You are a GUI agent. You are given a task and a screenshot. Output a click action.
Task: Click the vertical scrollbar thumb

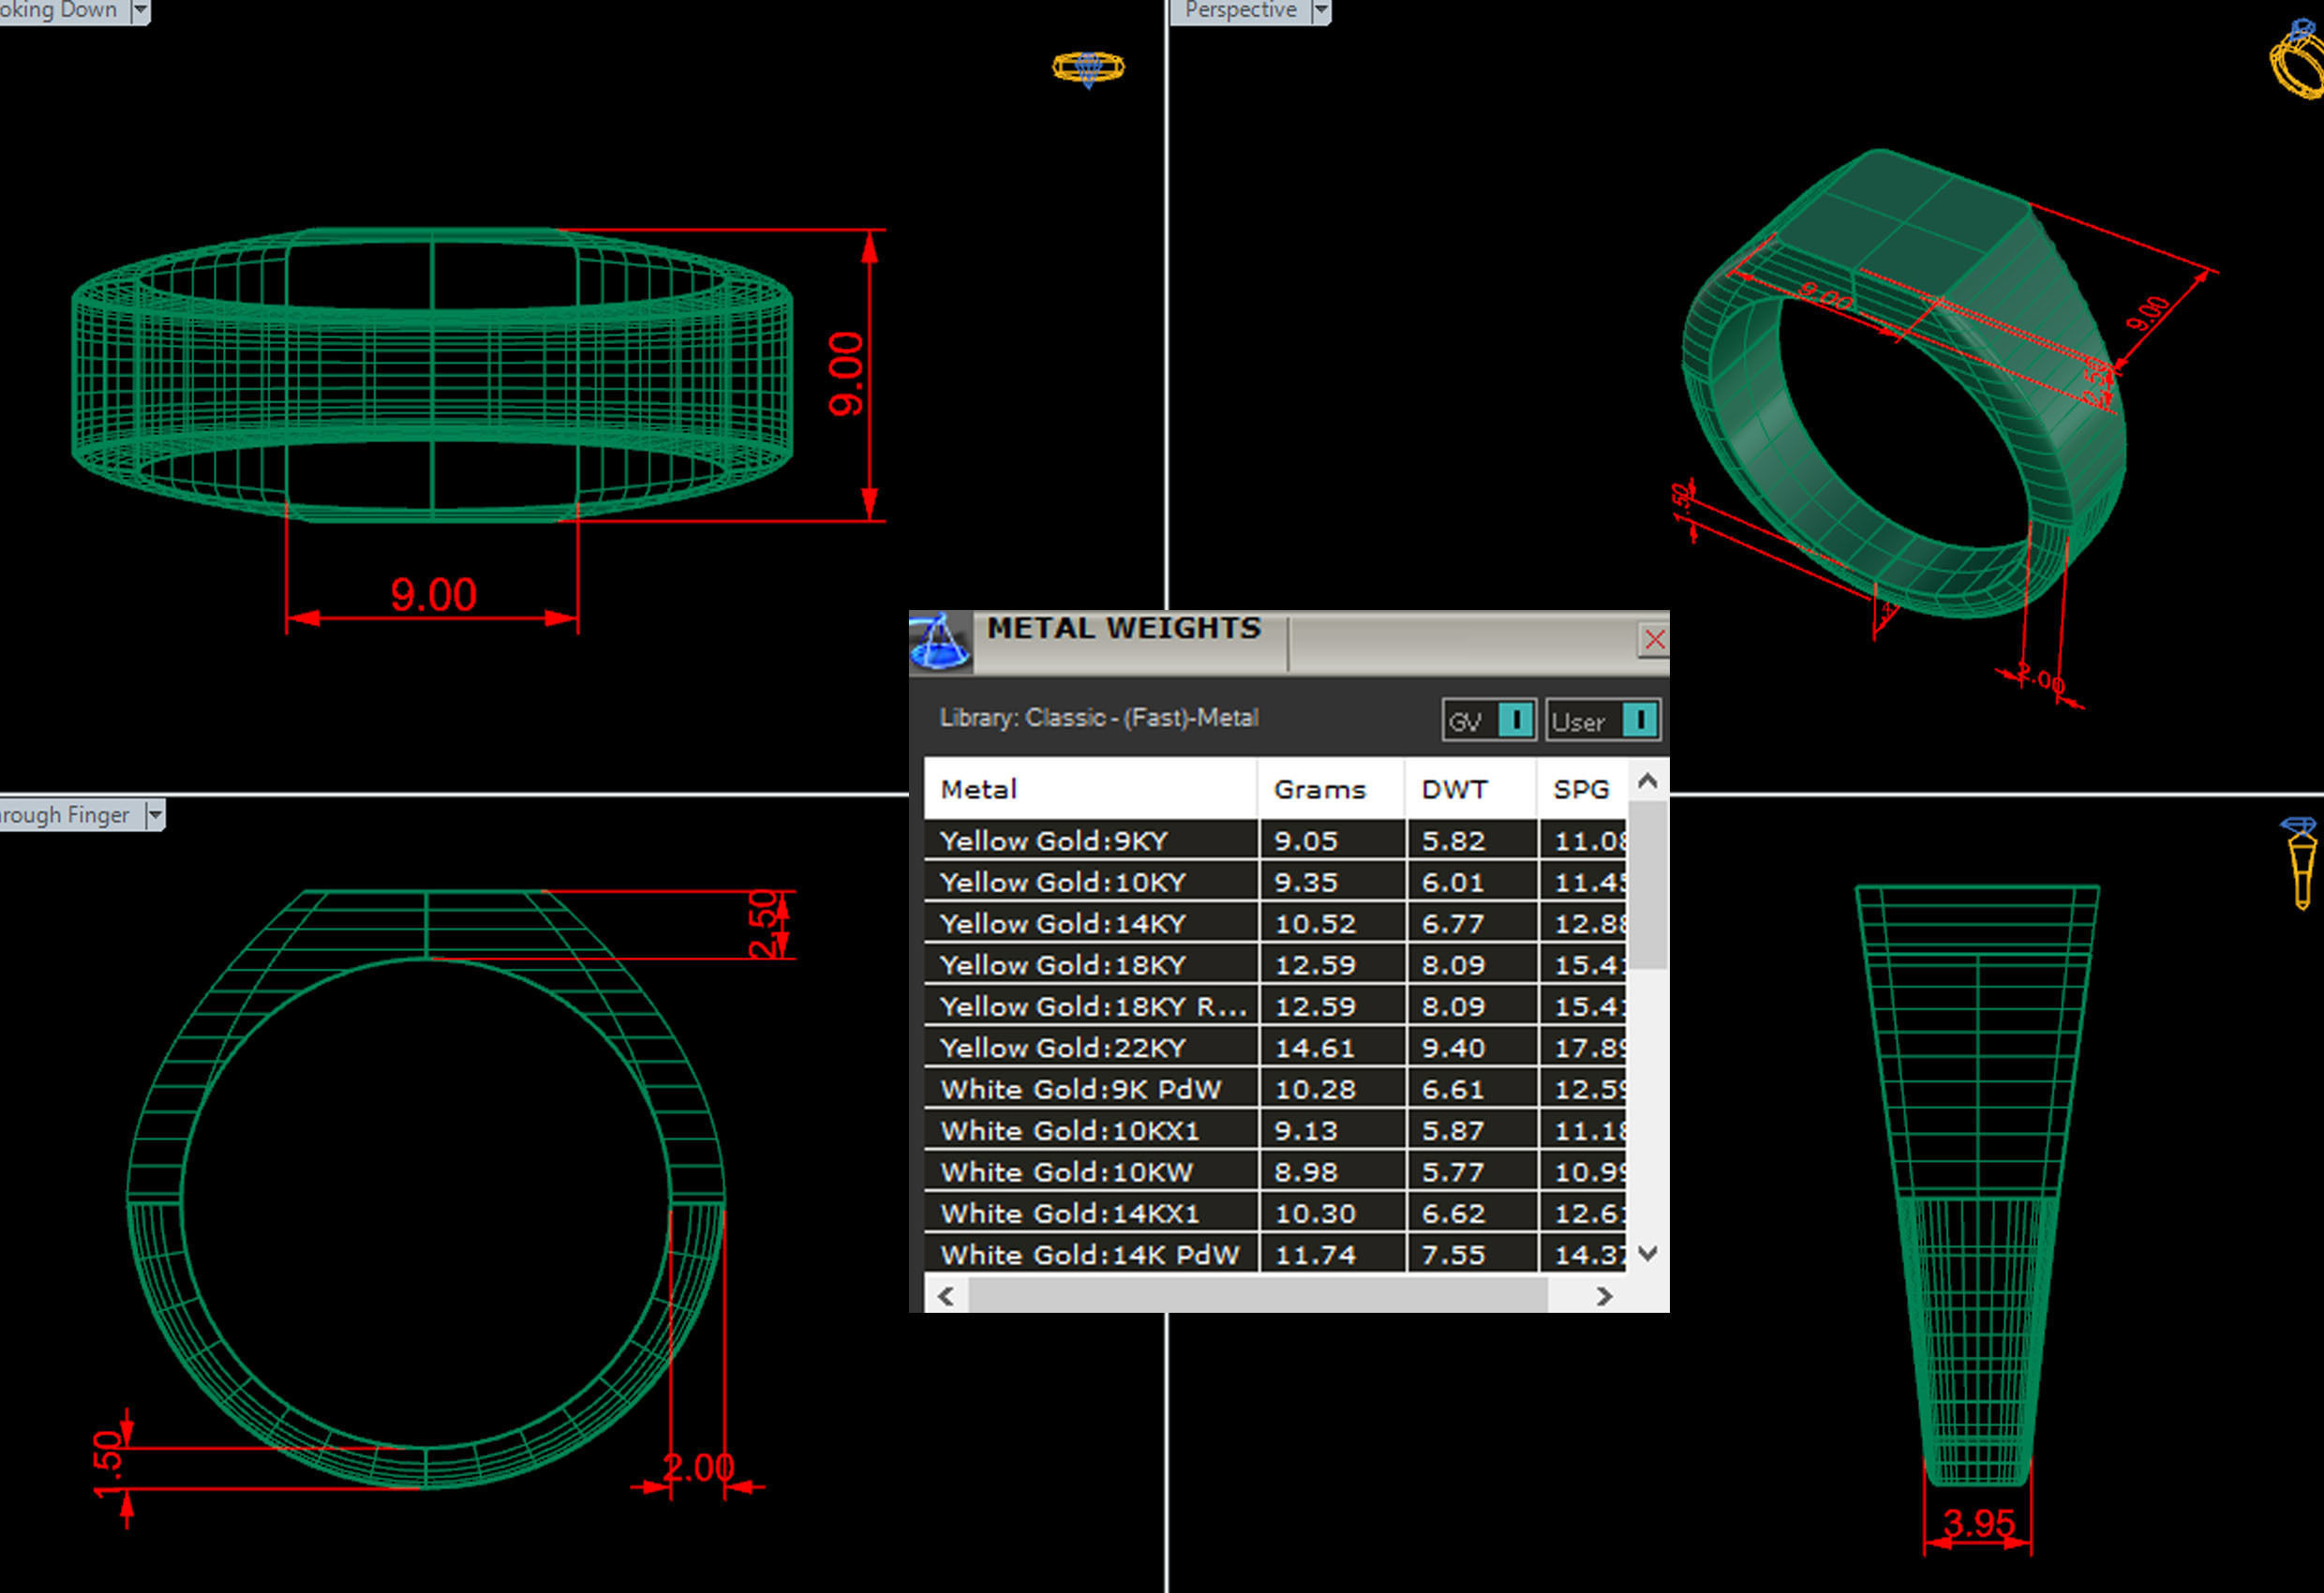[1648, 885]
